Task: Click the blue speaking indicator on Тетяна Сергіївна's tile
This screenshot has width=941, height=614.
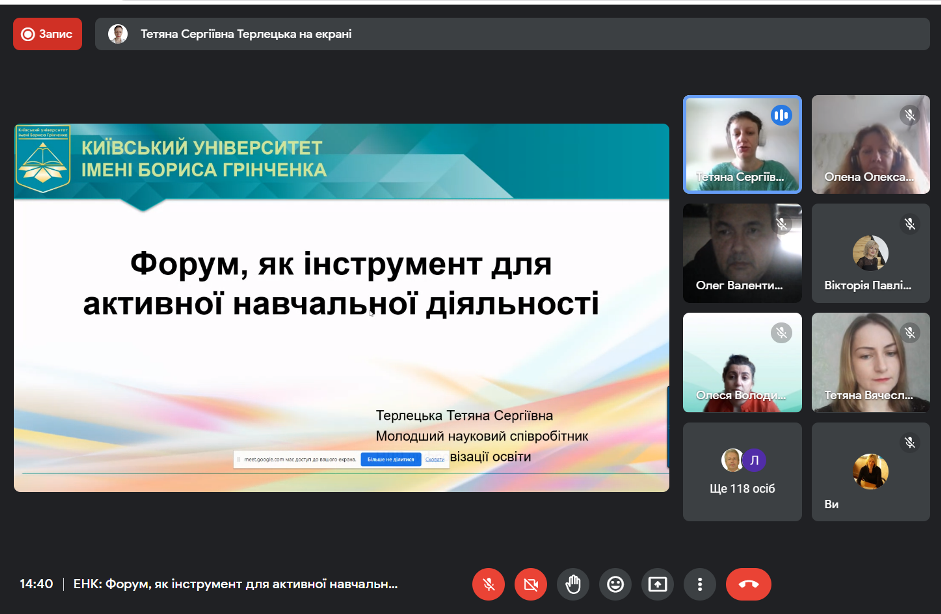Action: (781, 115)
